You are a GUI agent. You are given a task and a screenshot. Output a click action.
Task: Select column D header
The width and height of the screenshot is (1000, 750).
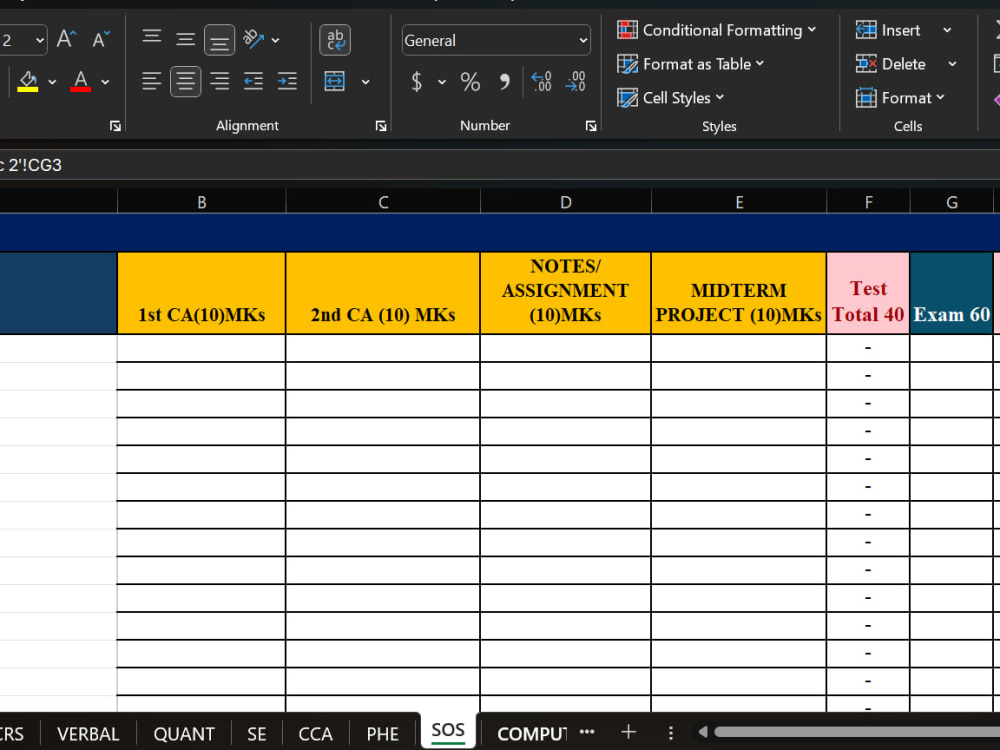pyautogui.click(x=566, y=202)
